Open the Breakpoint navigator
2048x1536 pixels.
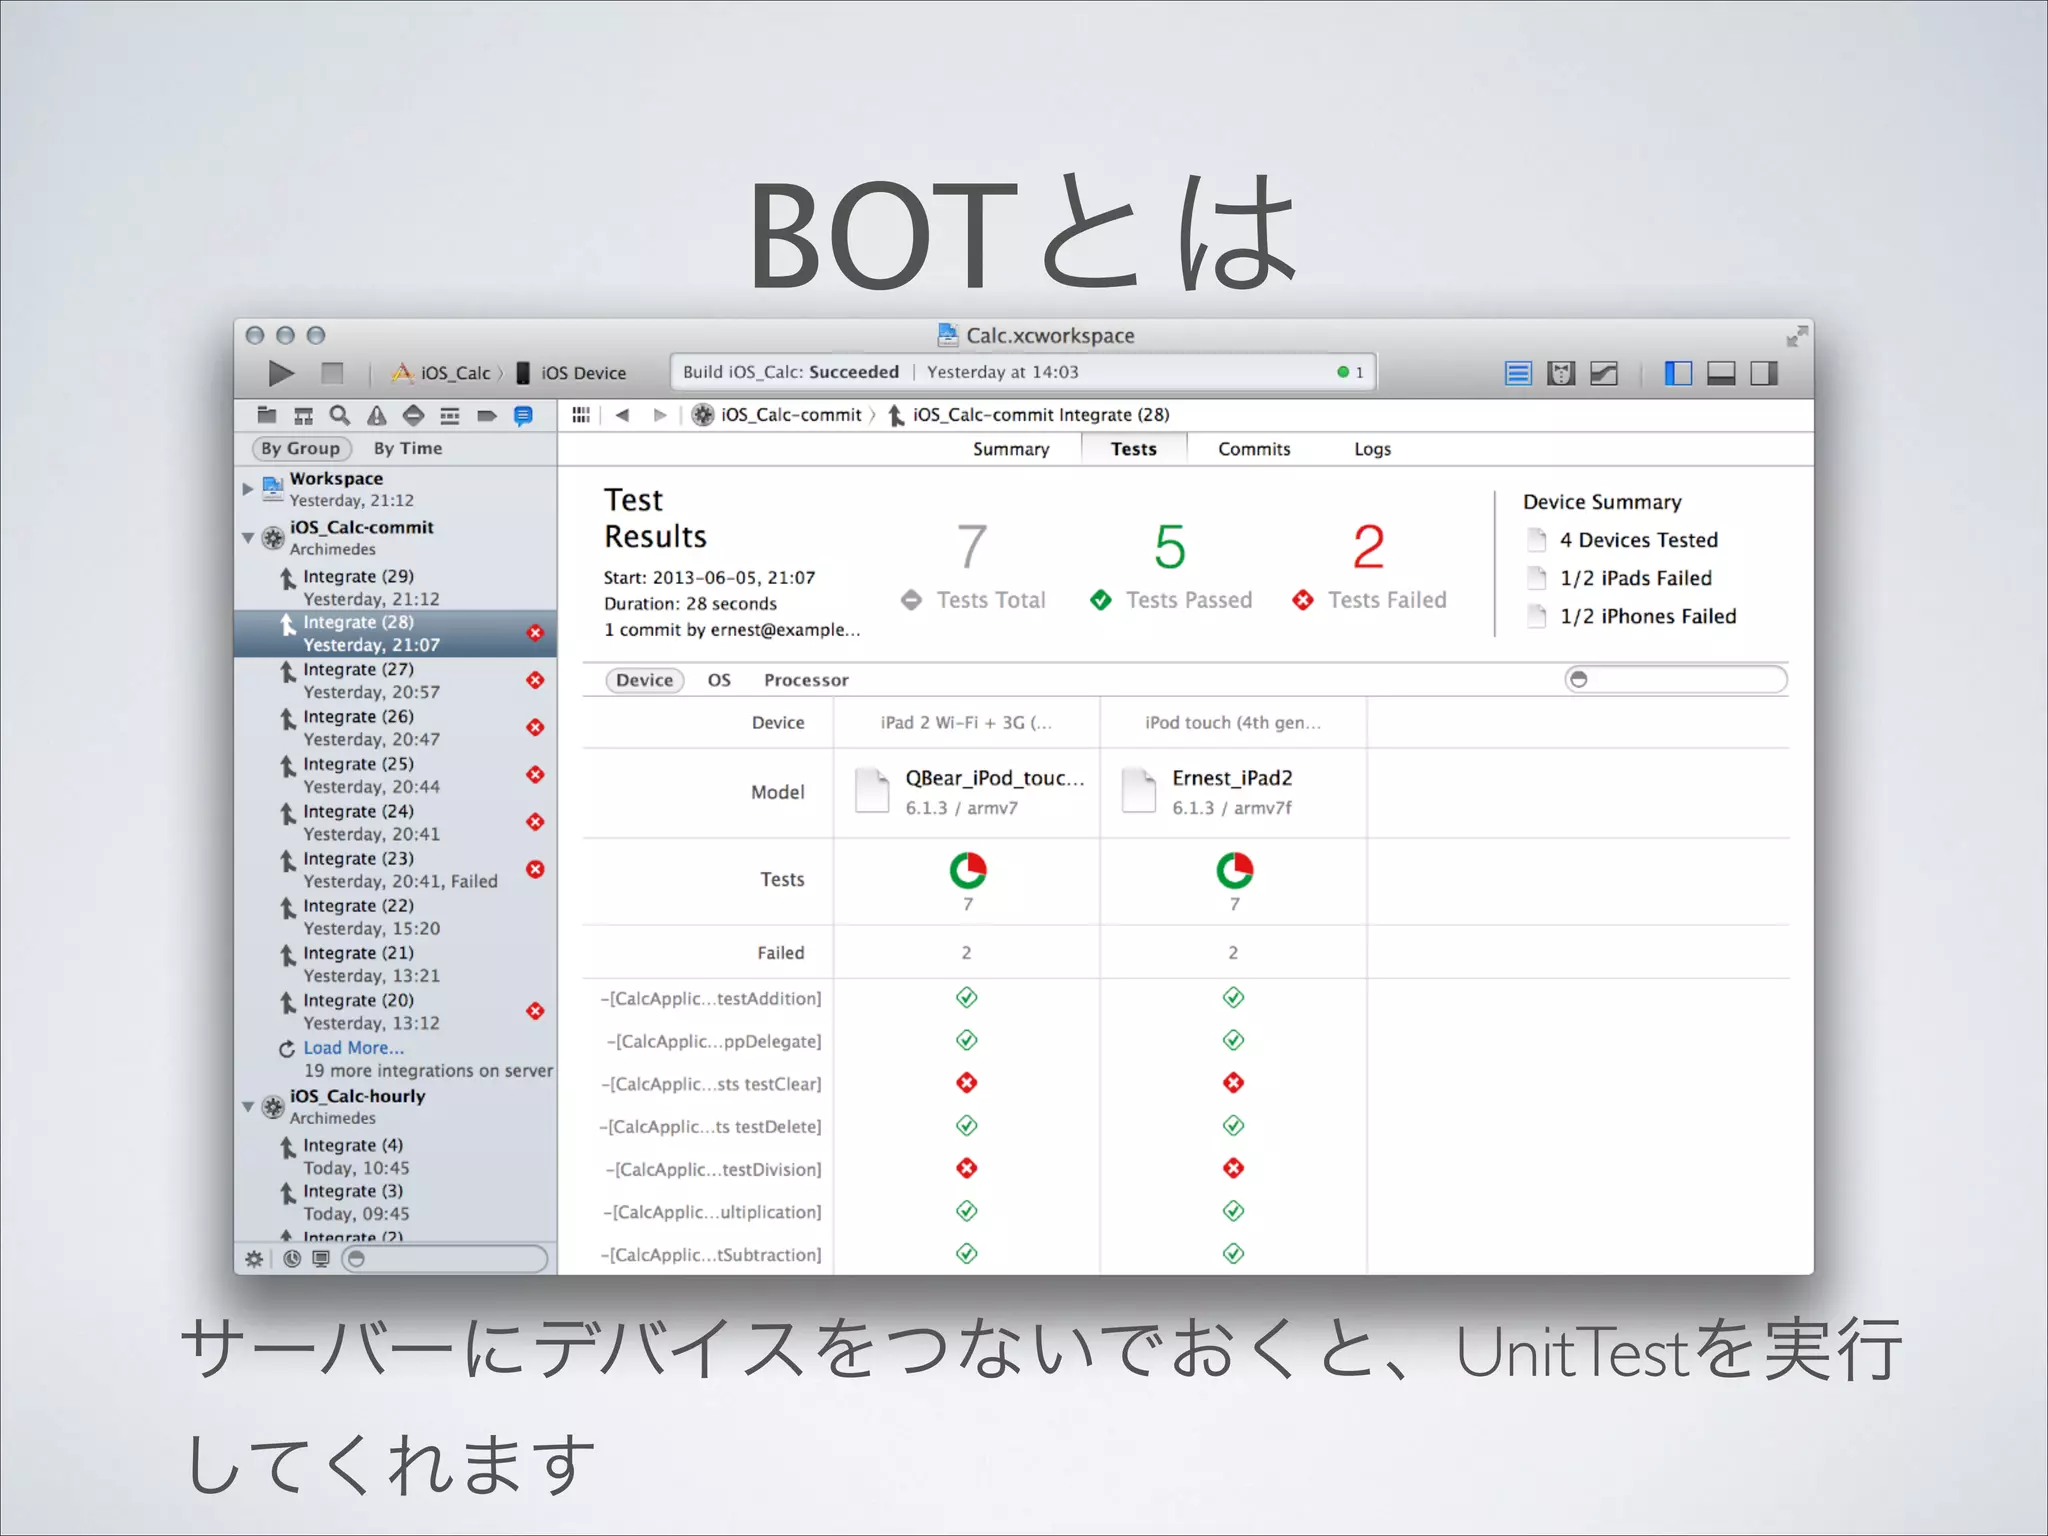(x=487, y=415)
